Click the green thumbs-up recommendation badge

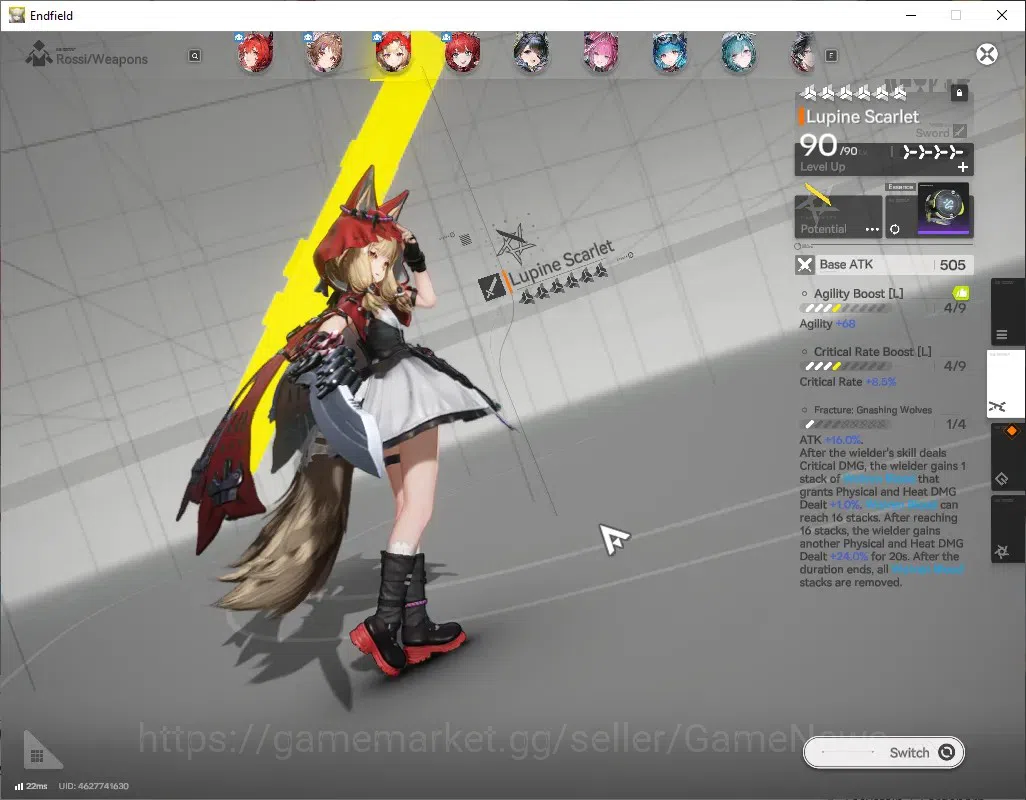961,292
